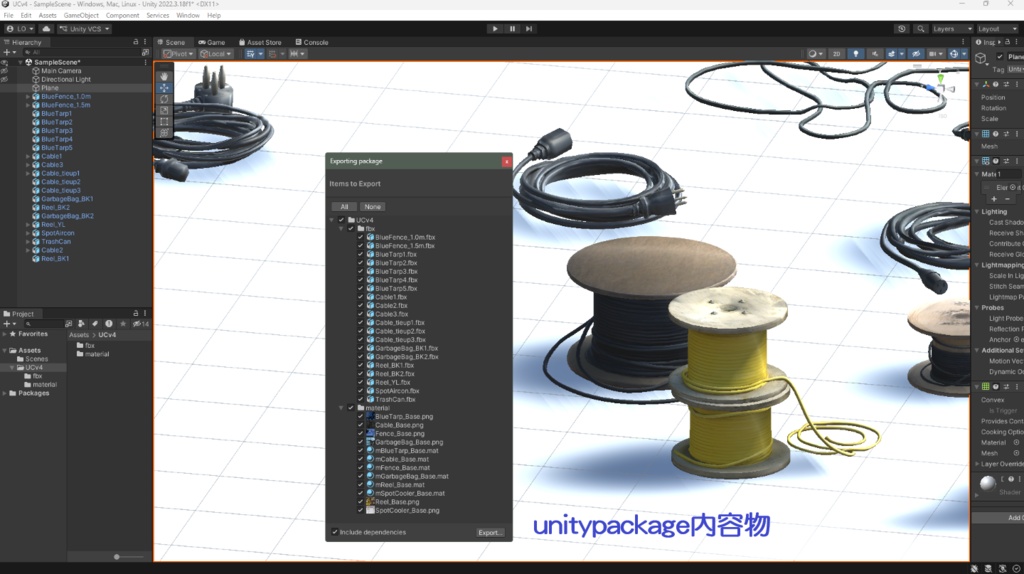The width and height of the screenshot is (1024, 574).
Task: Click favorites star icon in Project toolbar
Action: (123, 324)
